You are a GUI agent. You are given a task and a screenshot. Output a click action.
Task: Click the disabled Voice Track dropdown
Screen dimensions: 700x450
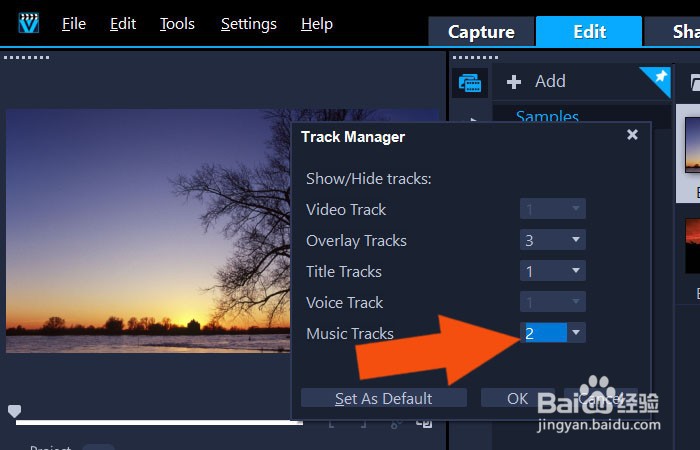pos(553,302)
